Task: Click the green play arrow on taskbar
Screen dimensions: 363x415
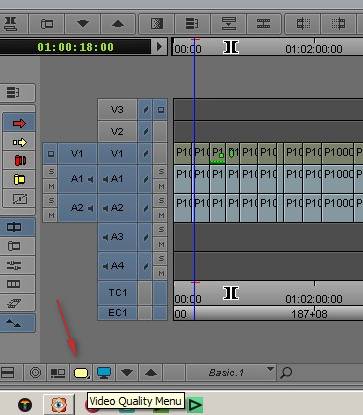Action: 195,405
